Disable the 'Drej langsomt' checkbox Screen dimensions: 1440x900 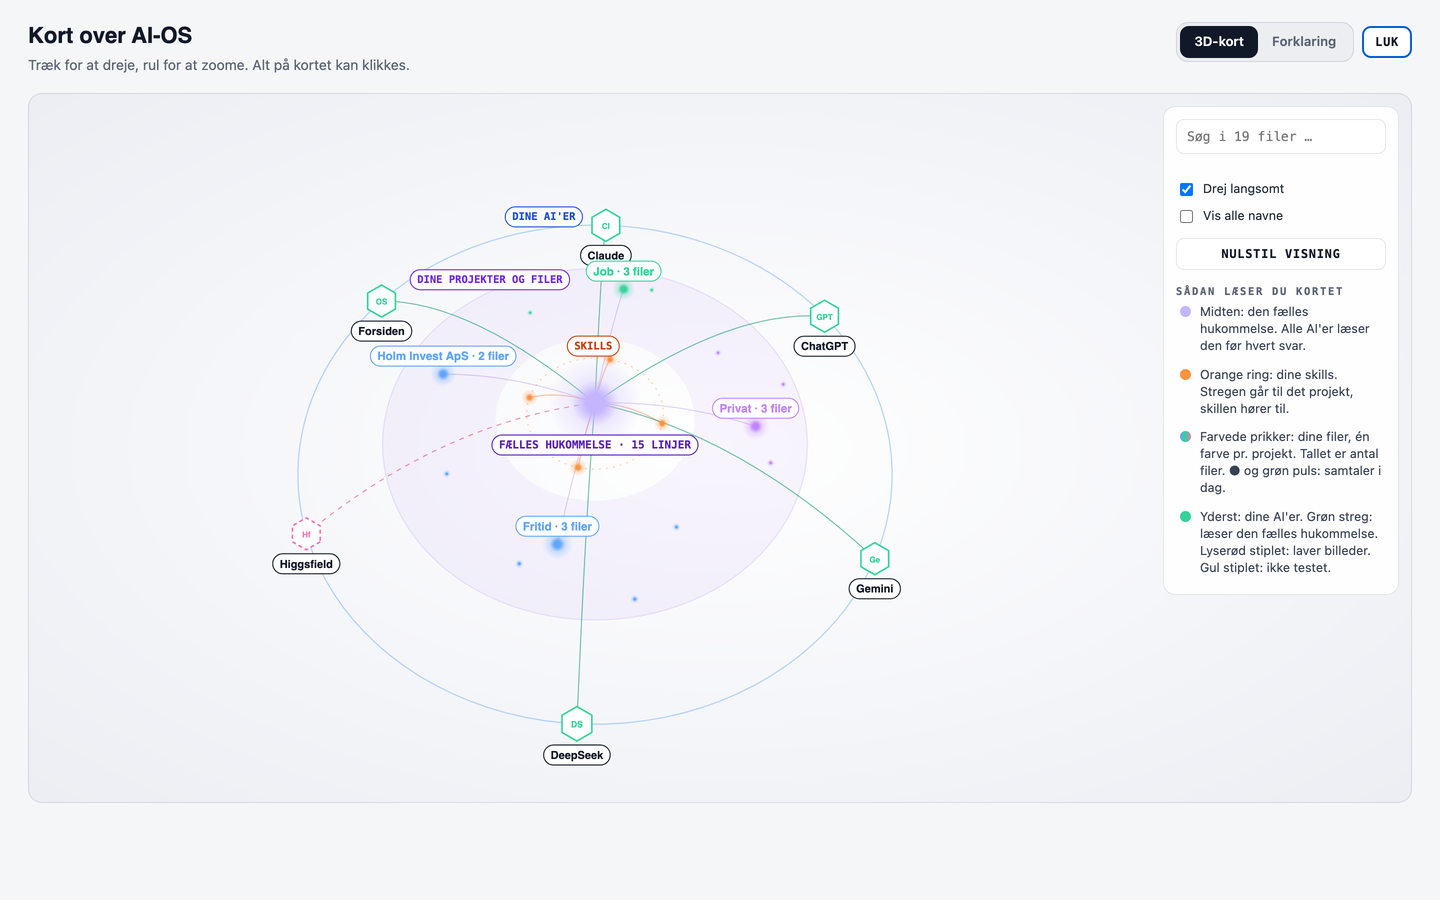(x=1187, y=189)
